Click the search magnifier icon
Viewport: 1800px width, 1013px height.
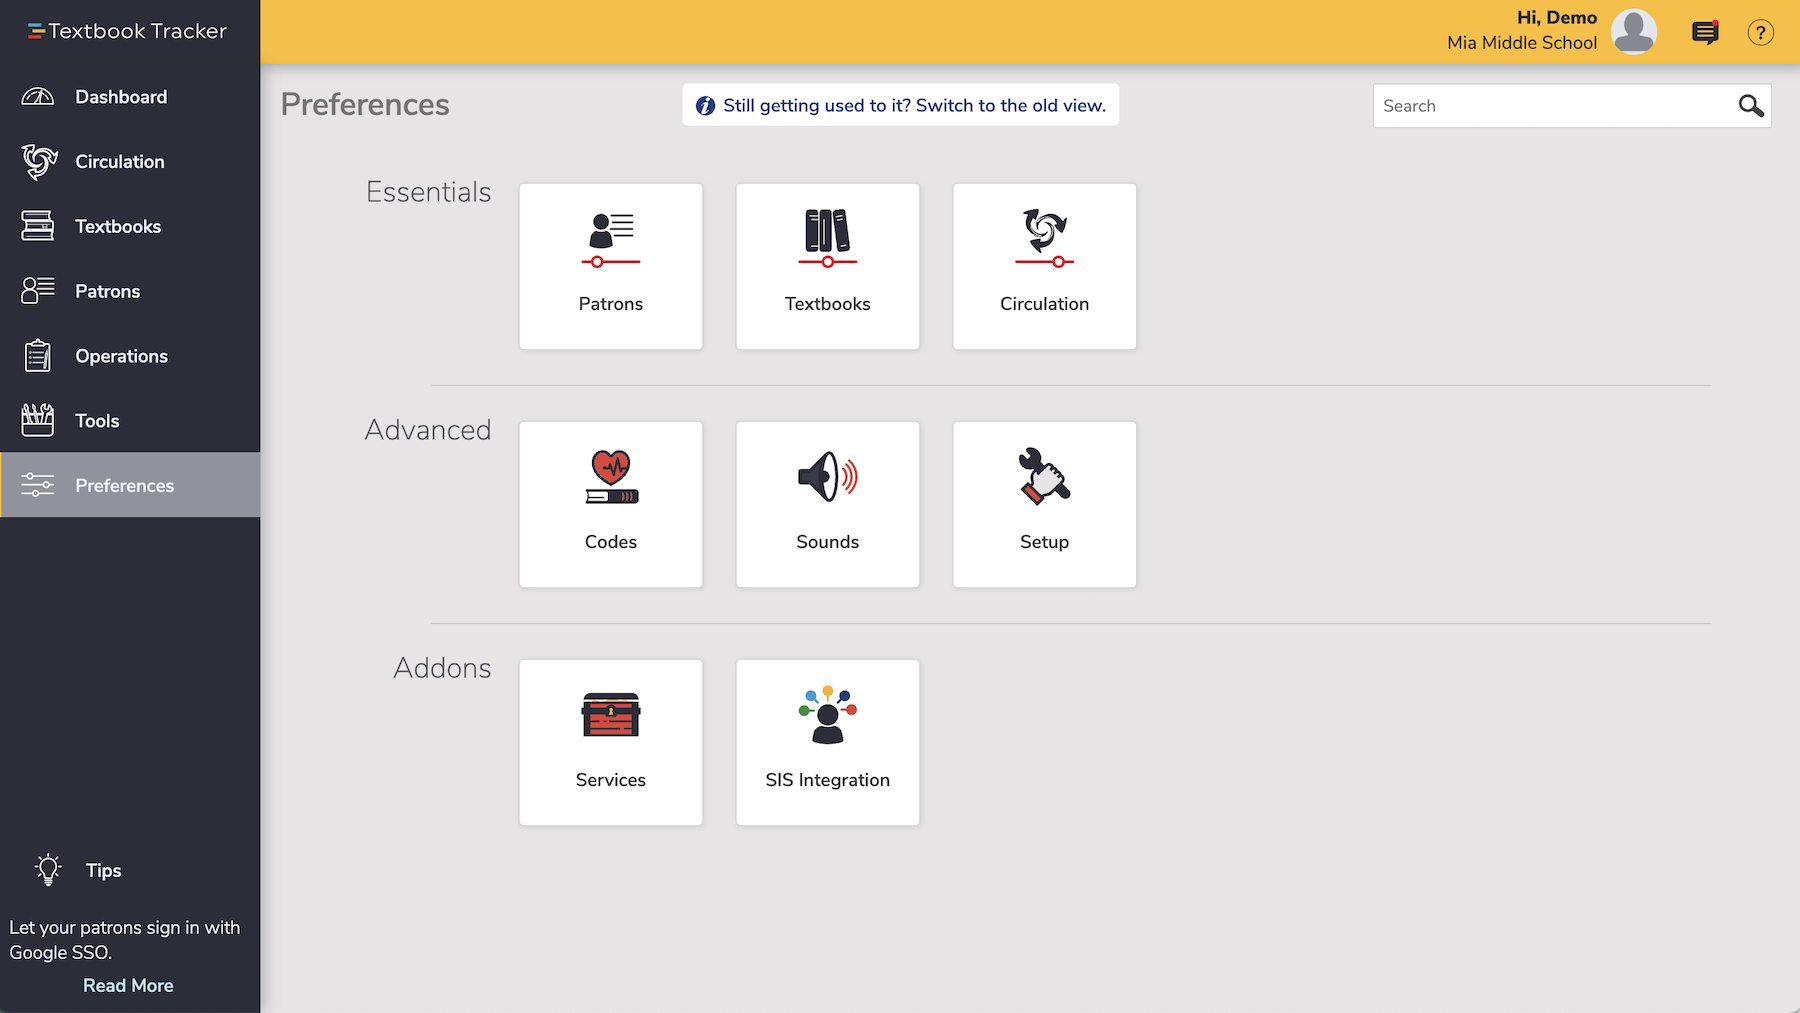[x=1751, y=106]
